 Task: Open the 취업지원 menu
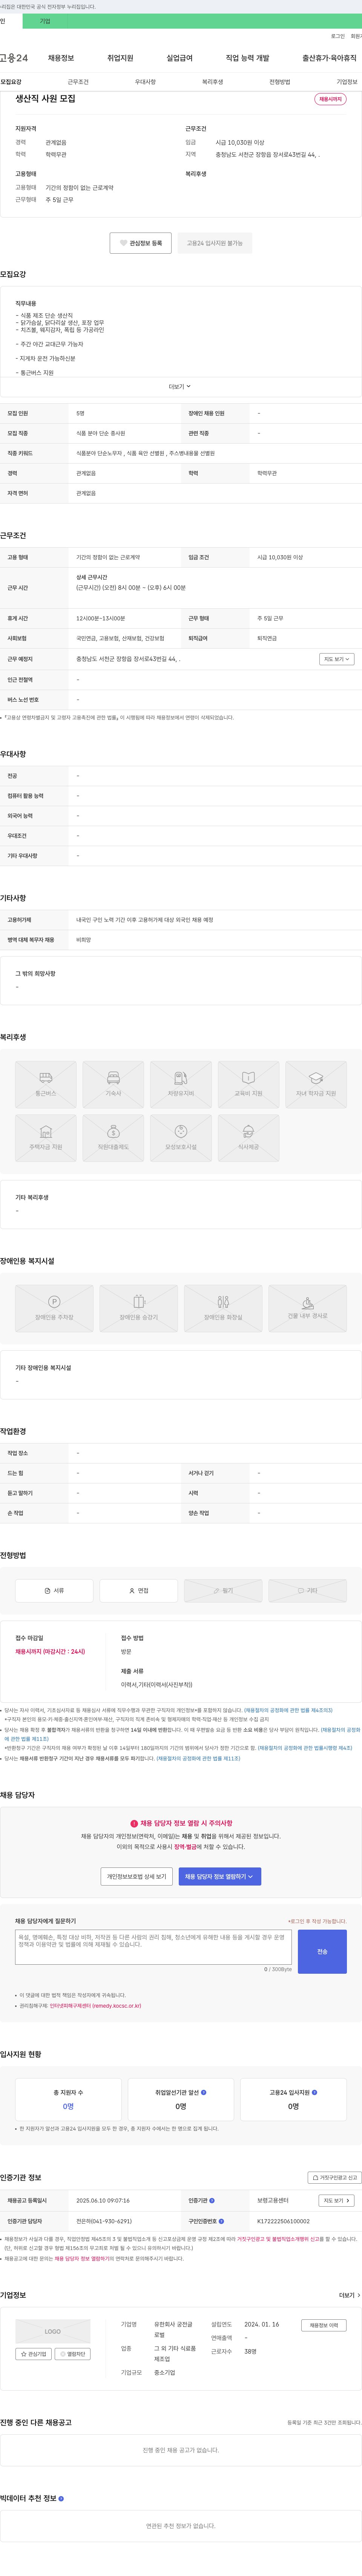tap(120, 58)
